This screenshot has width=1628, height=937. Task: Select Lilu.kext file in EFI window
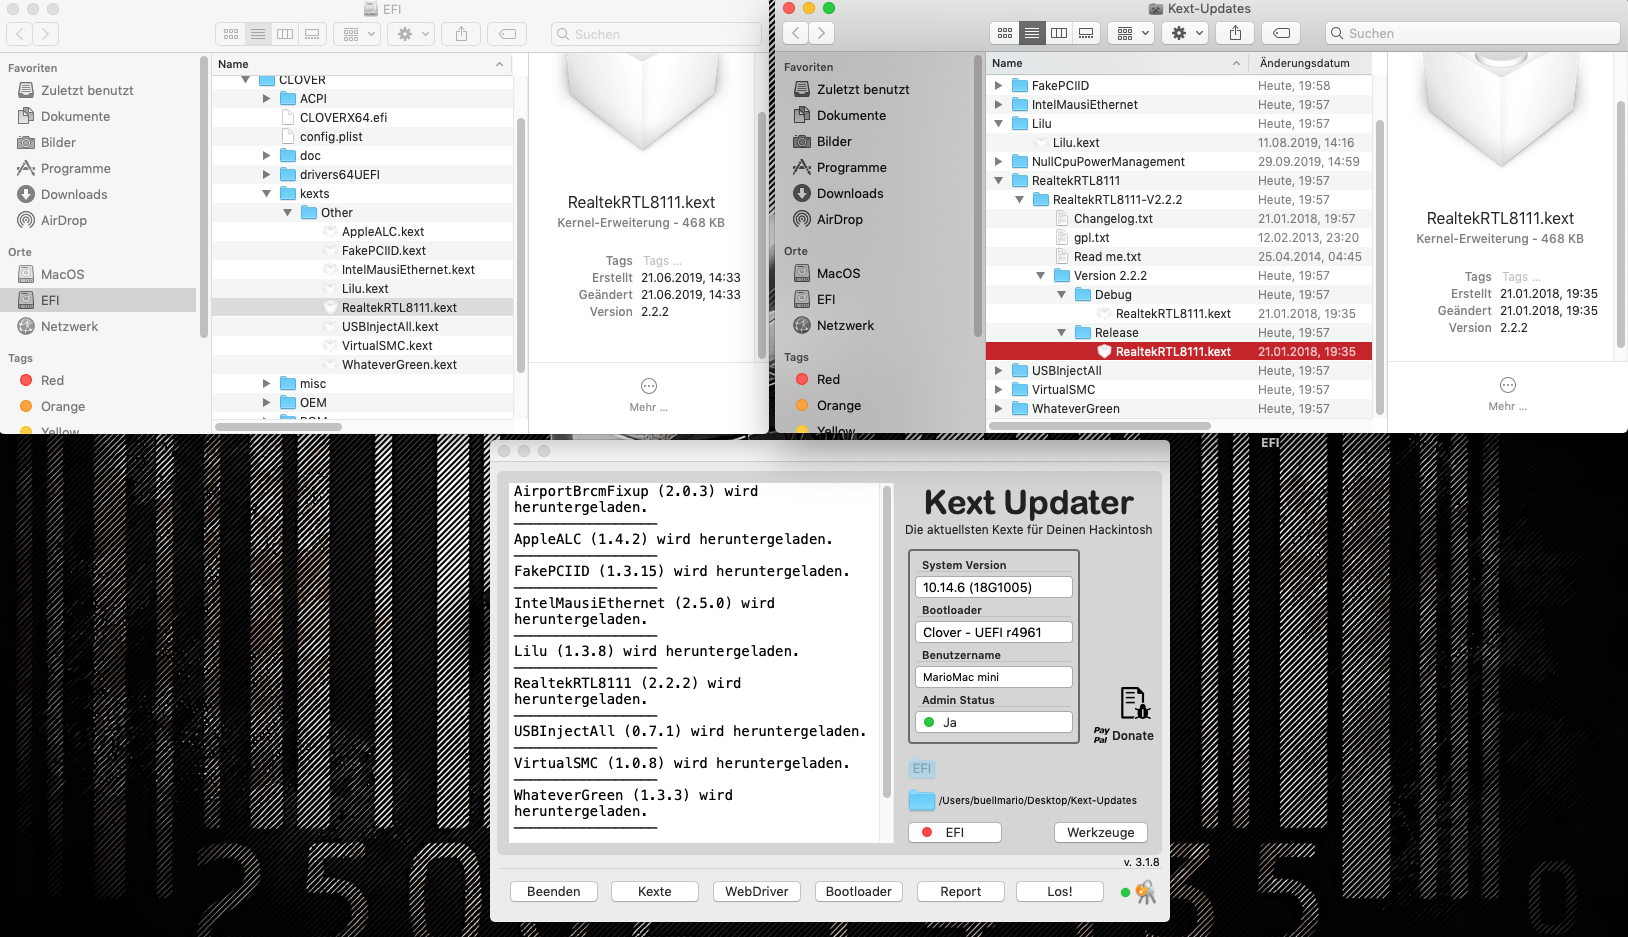pyautogui.click(x=365, y=289)
